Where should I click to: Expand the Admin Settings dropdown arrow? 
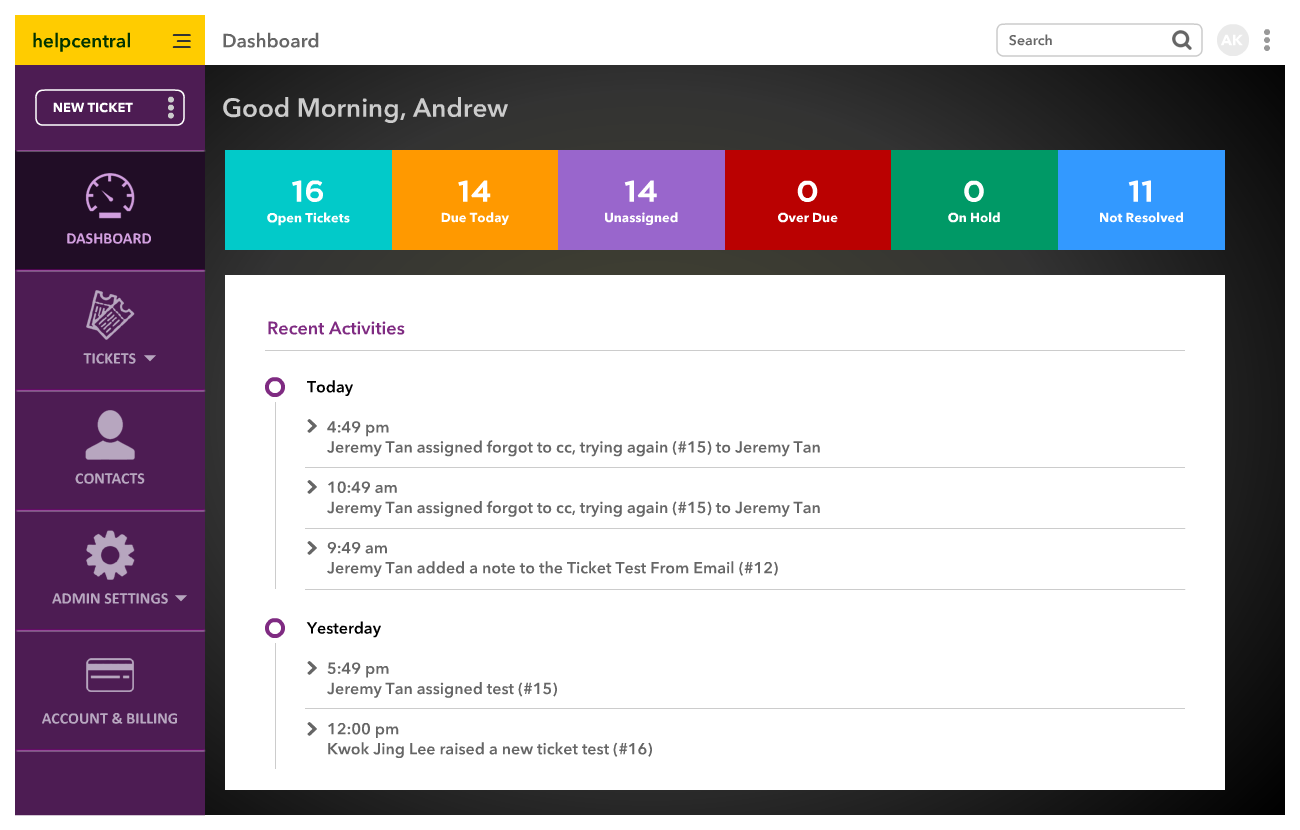coord(181,598)
